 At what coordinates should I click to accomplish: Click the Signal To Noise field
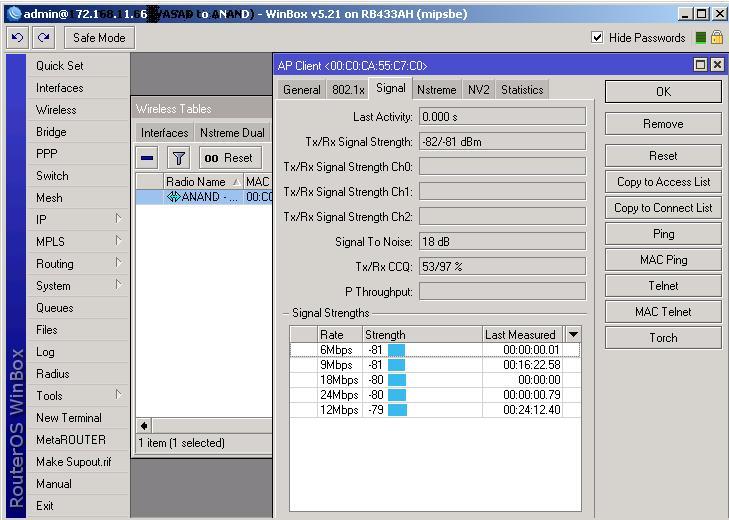[x=502, y=241]
